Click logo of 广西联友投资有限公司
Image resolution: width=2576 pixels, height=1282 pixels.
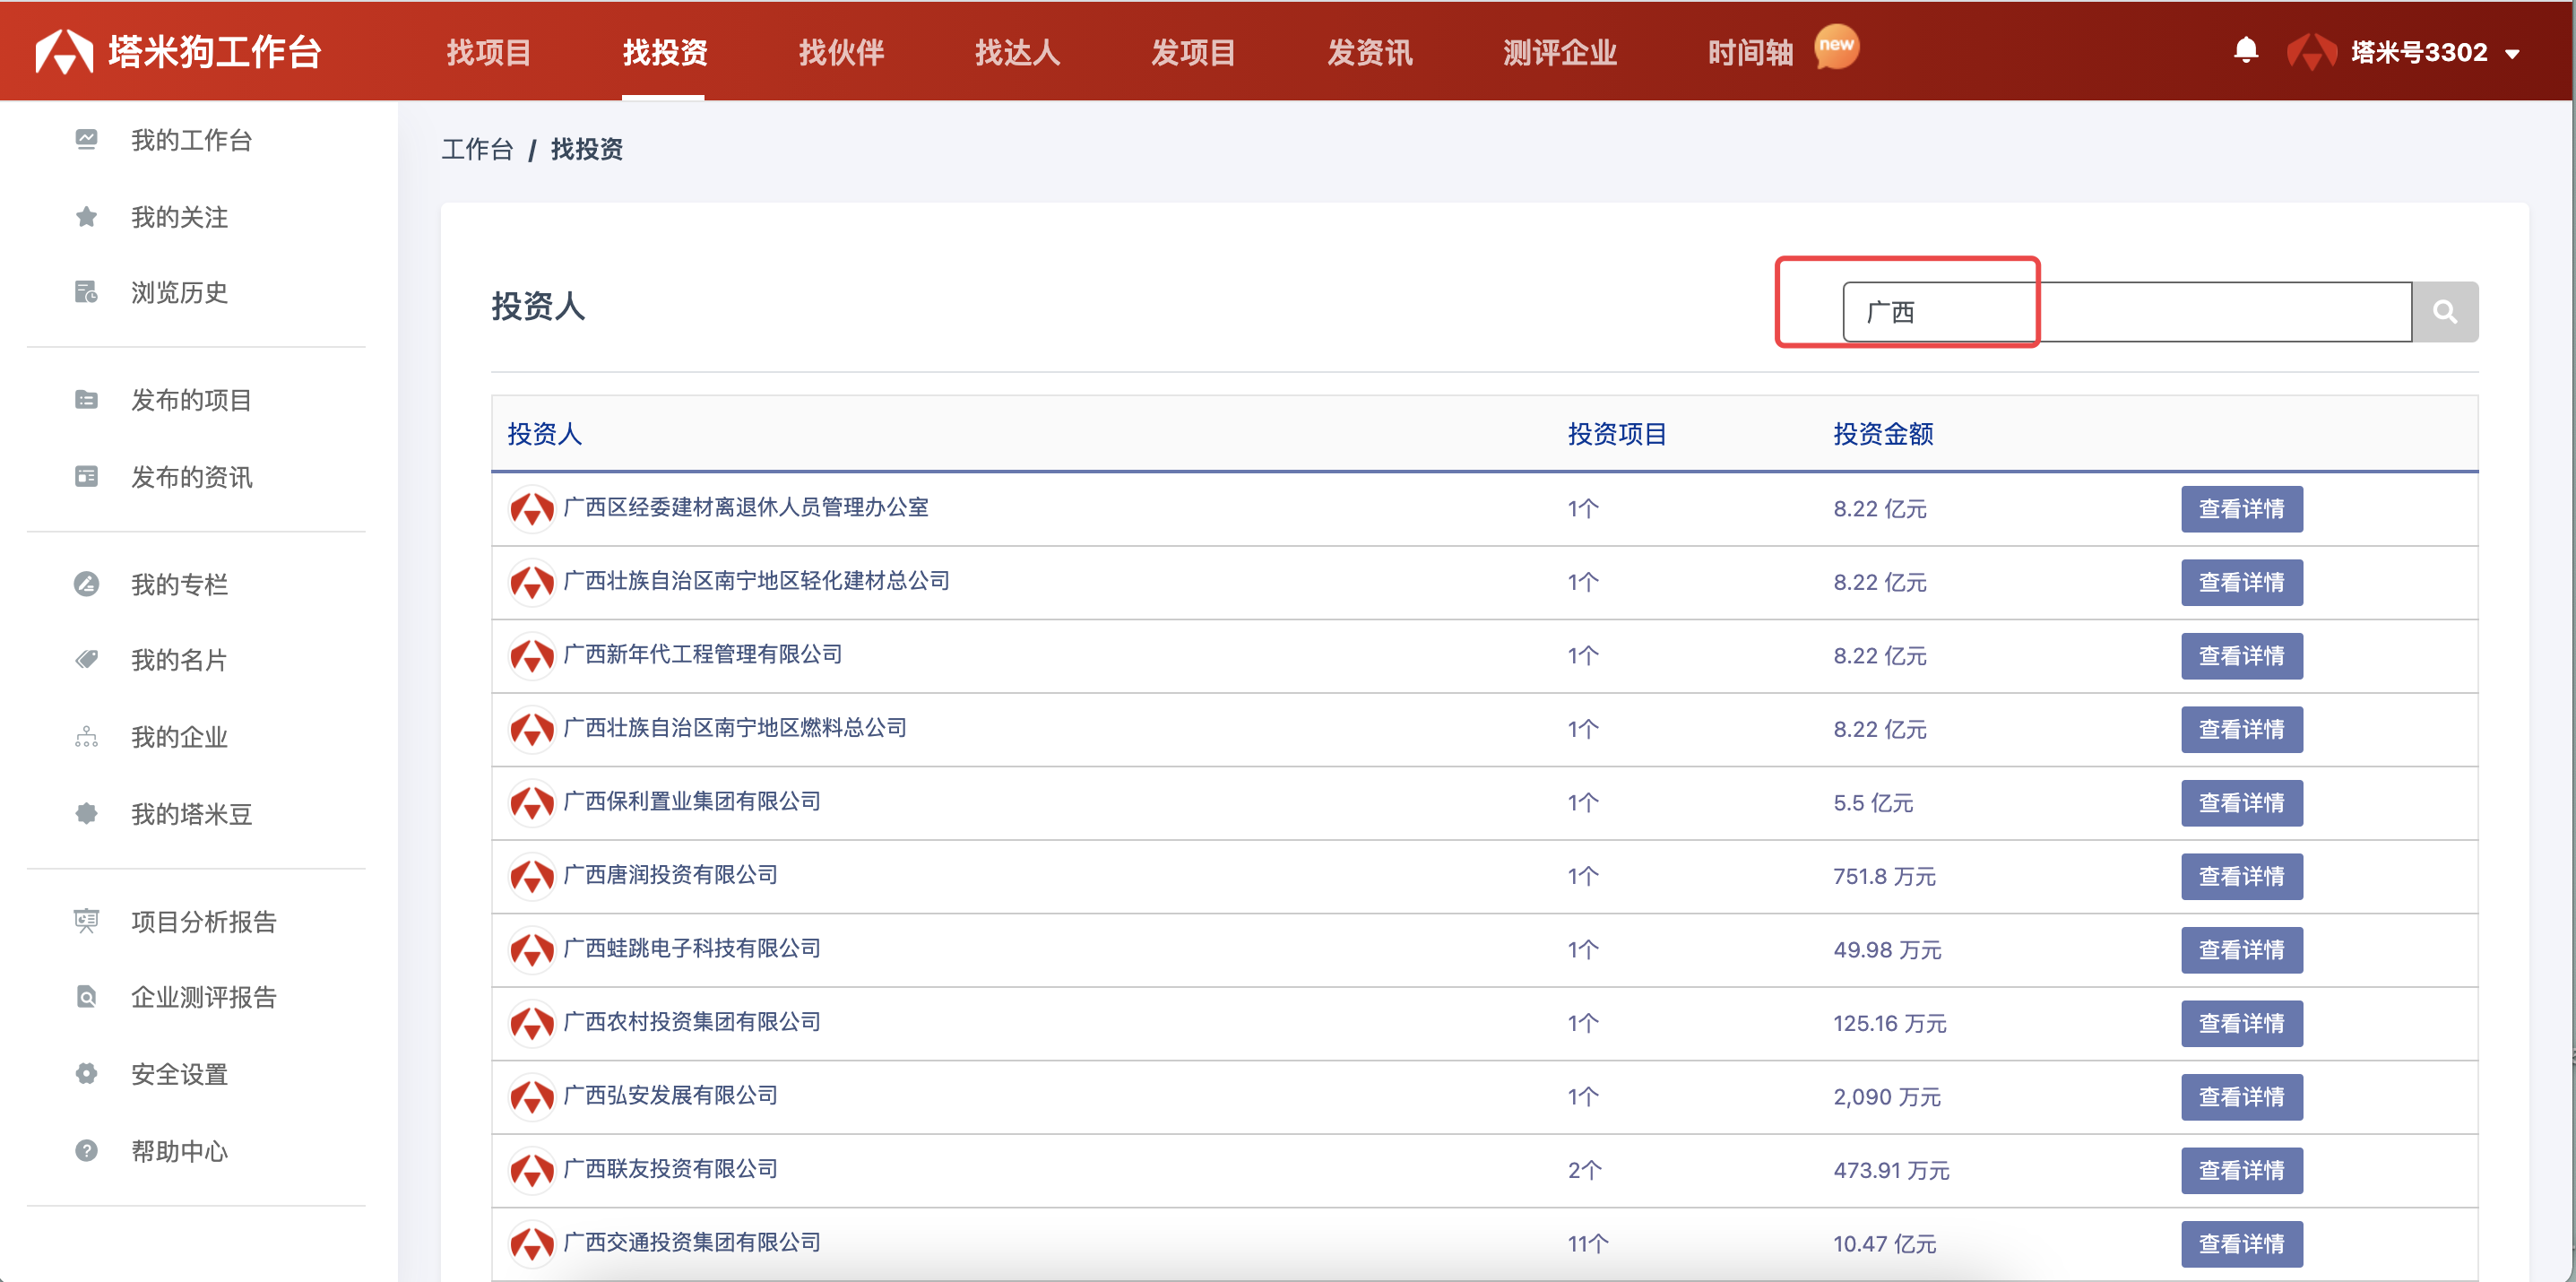pyautogui.click(x=532, y=1170)
